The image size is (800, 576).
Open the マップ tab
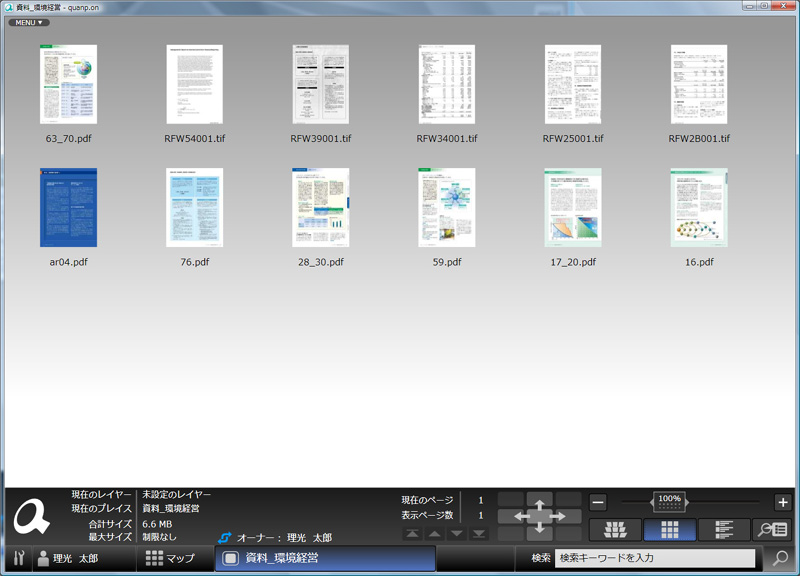[170, 559]
